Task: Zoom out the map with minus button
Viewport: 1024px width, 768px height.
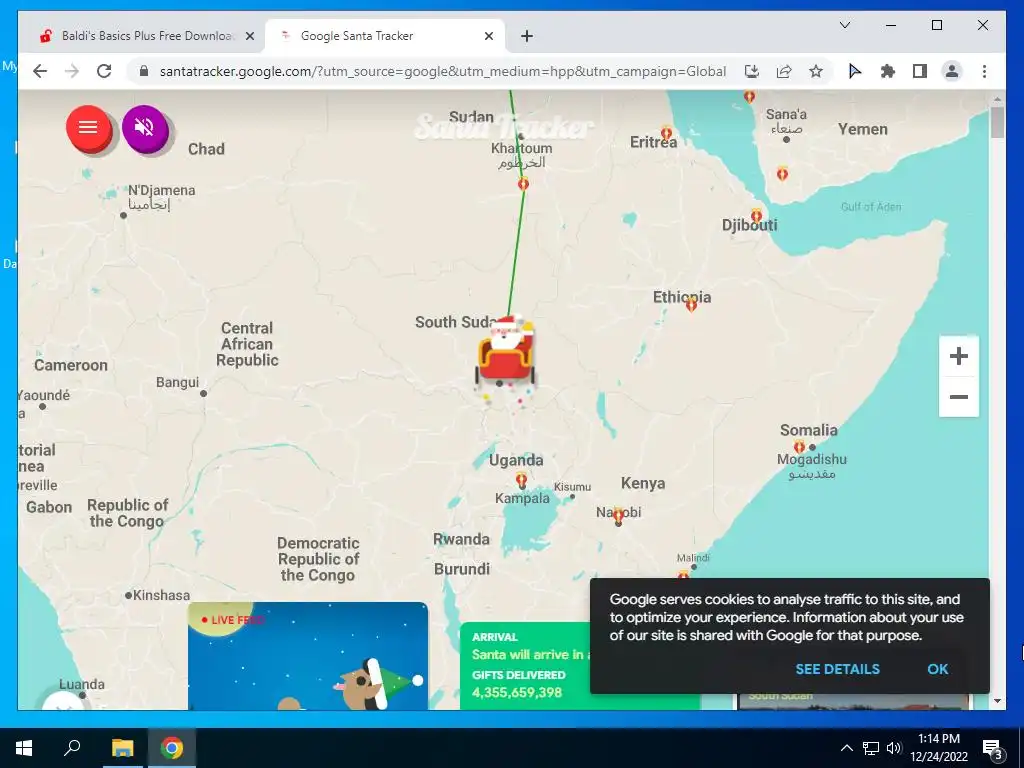Action: (x=959, y=397)
